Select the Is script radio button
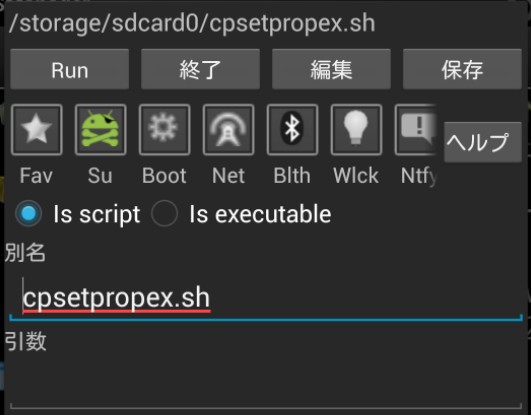 point(28,214)
